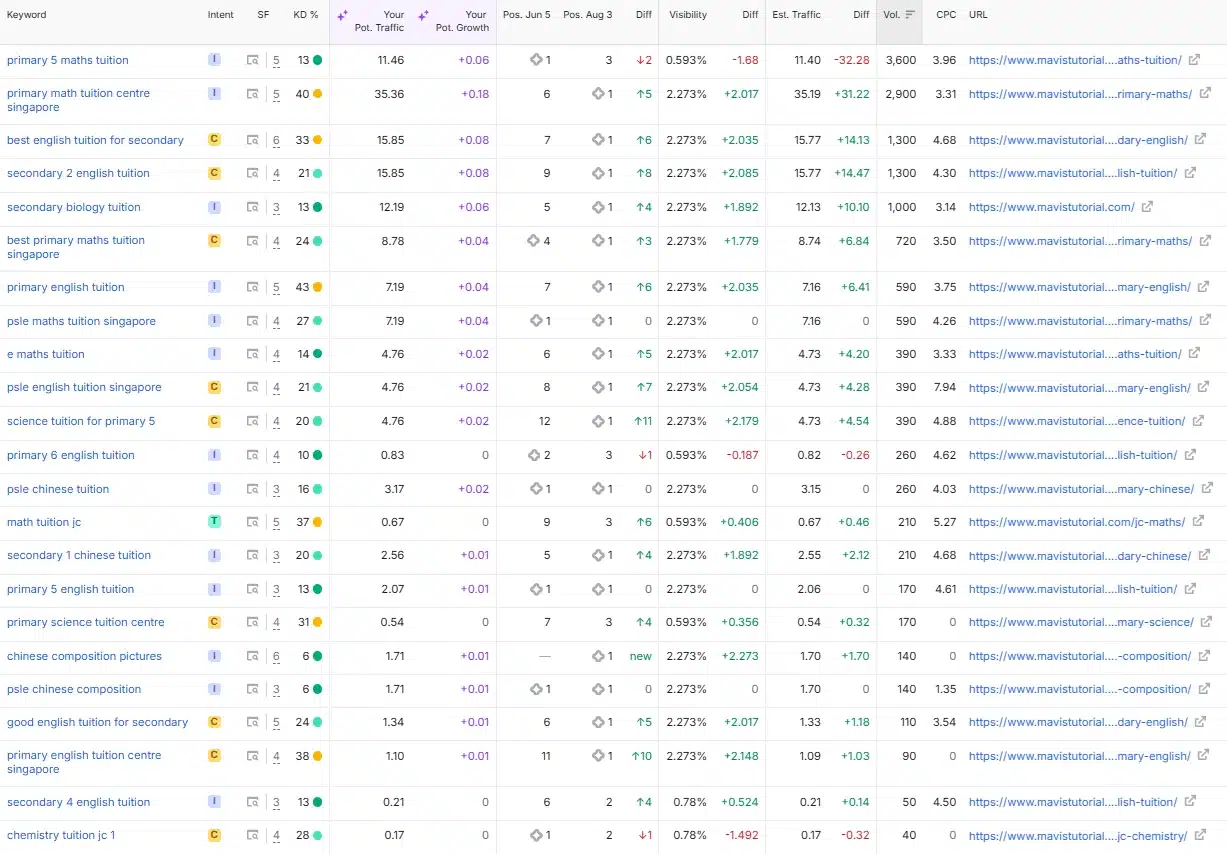
Task: Click informational I intent badge for primary 6 english tuition
Action: pyautogui.click(x=214, y=455)
